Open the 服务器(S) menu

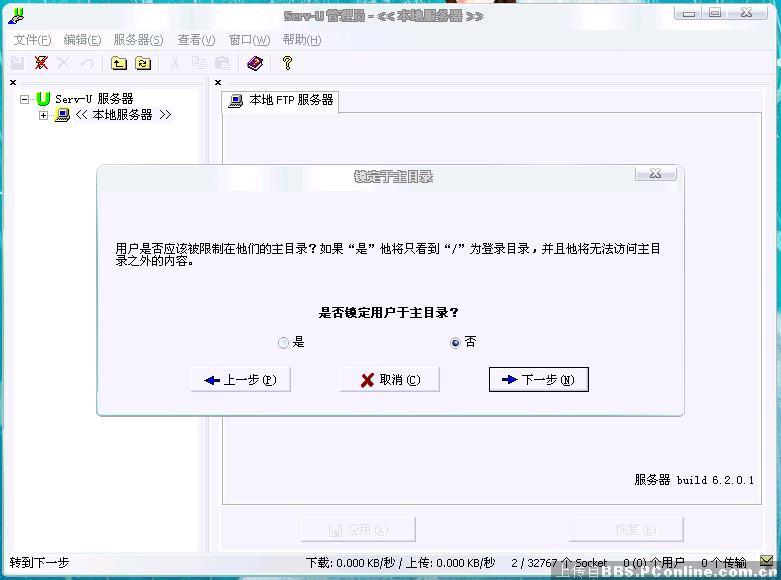[138, 40]
